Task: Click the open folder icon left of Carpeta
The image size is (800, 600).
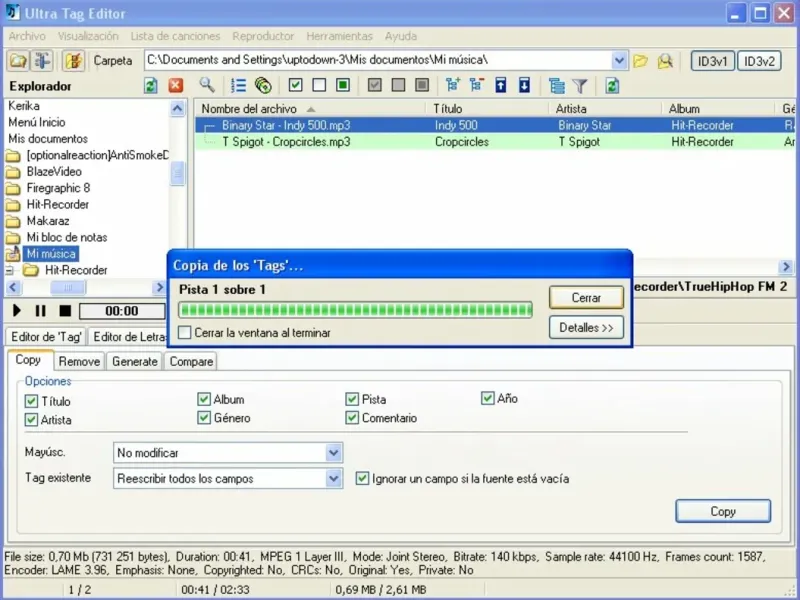Action: pos(18,61)
